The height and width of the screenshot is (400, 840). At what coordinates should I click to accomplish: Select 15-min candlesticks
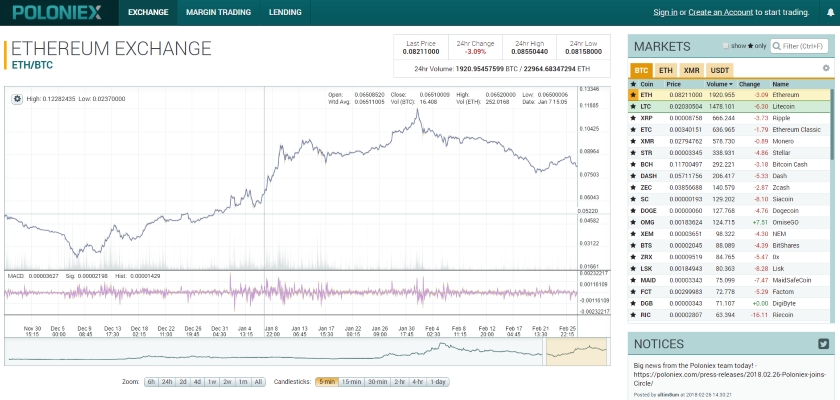[x=351, y=382]
